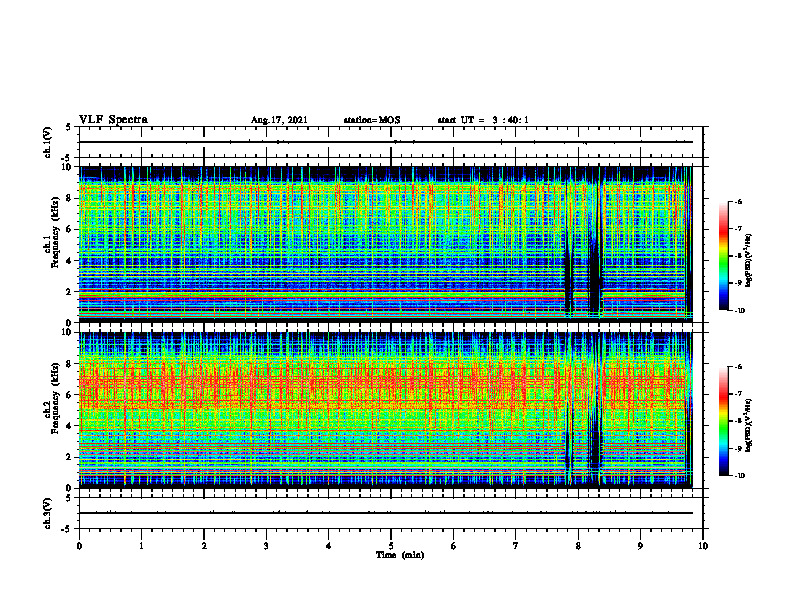Click the "VLF Spectra" plot title

pos(113,120)
